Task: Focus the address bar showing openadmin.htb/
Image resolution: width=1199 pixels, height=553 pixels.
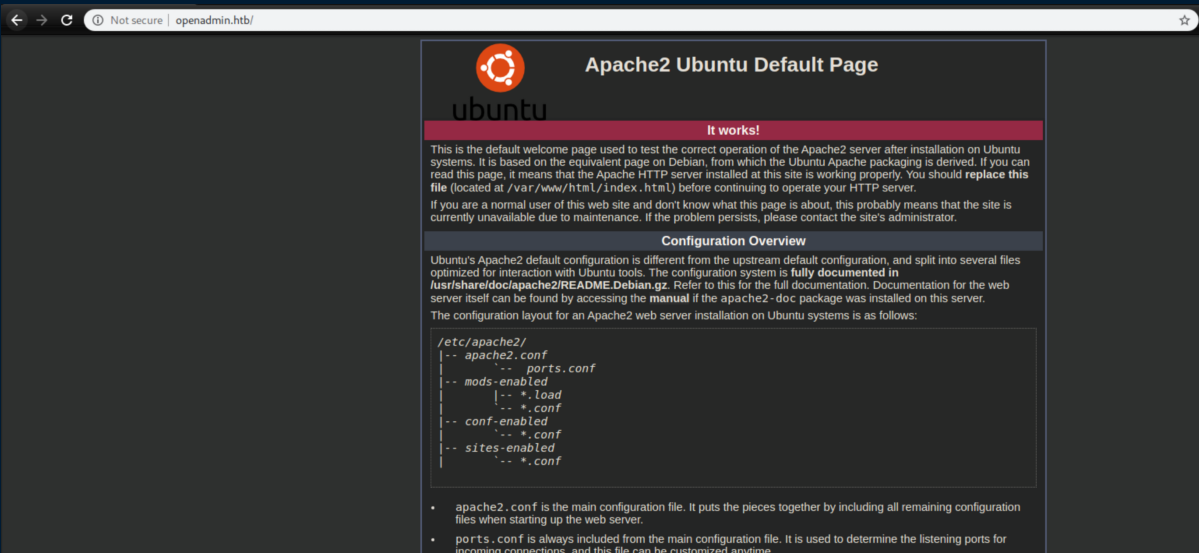Action: (600, 20)
